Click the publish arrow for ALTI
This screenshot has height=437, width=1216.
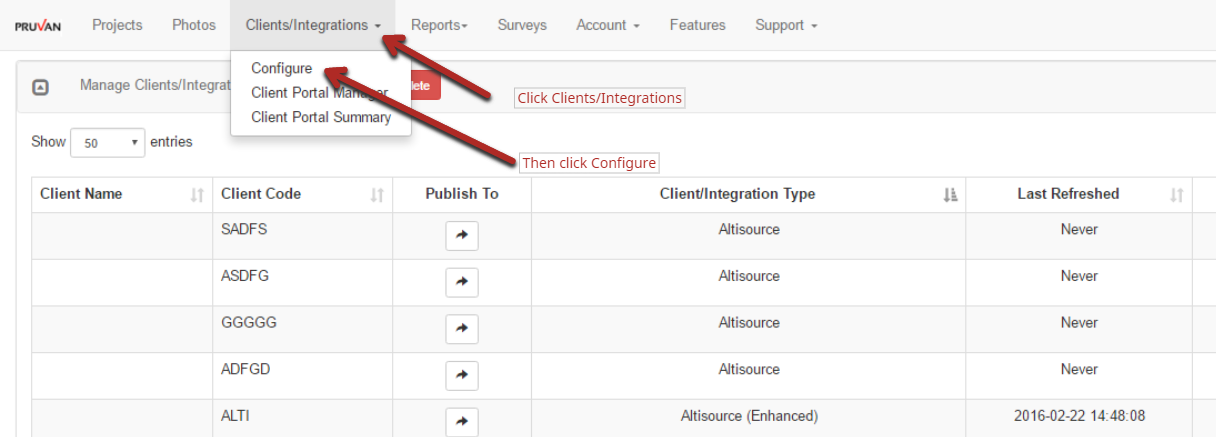pos(461,421)
